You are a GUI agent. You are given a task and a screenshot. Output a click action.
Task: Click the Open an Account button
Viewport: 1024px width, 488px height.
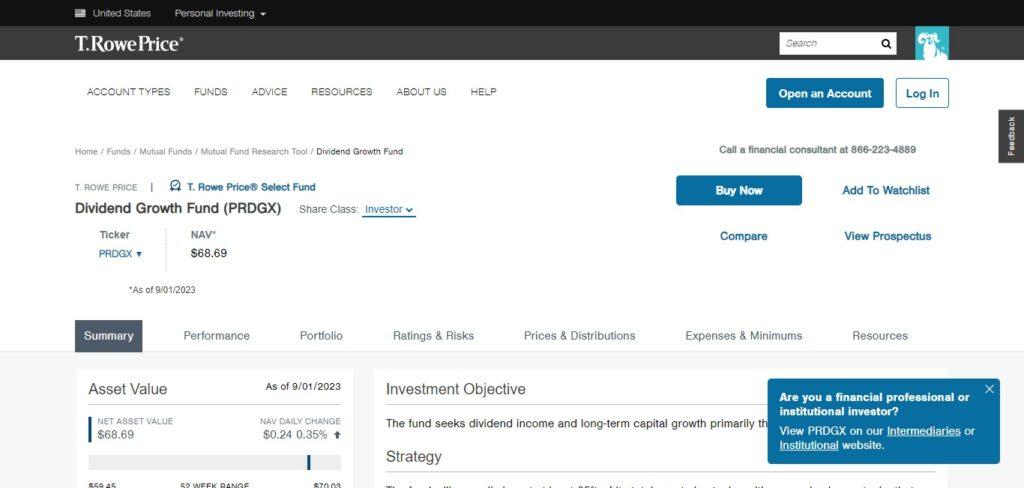pos(825,93)
